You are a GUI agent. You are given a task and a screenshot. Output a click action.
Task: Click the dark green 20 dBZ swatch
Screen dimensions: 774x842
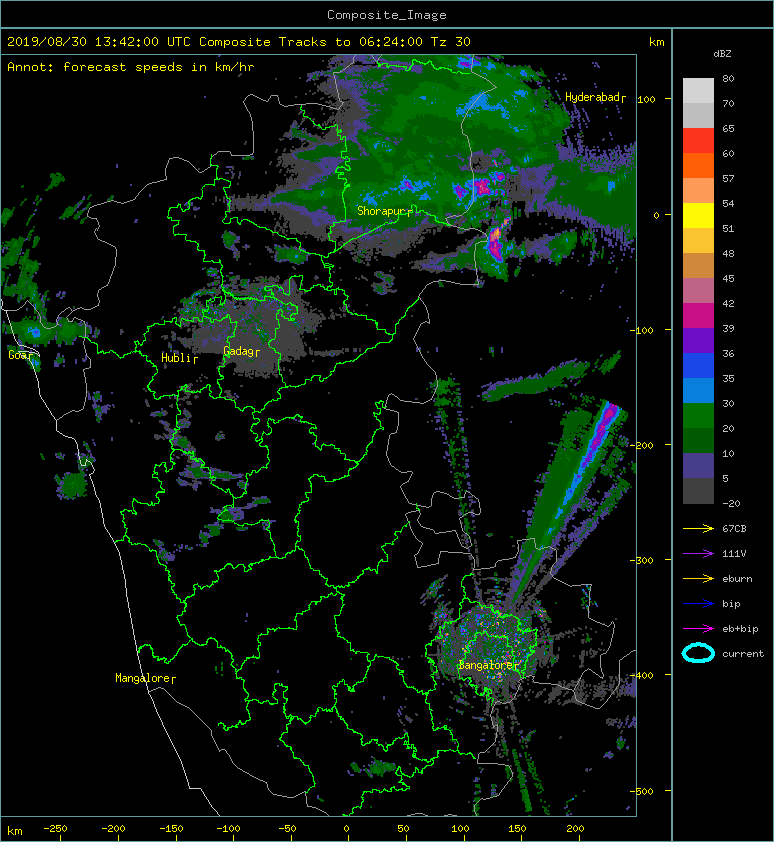(698, 440)
